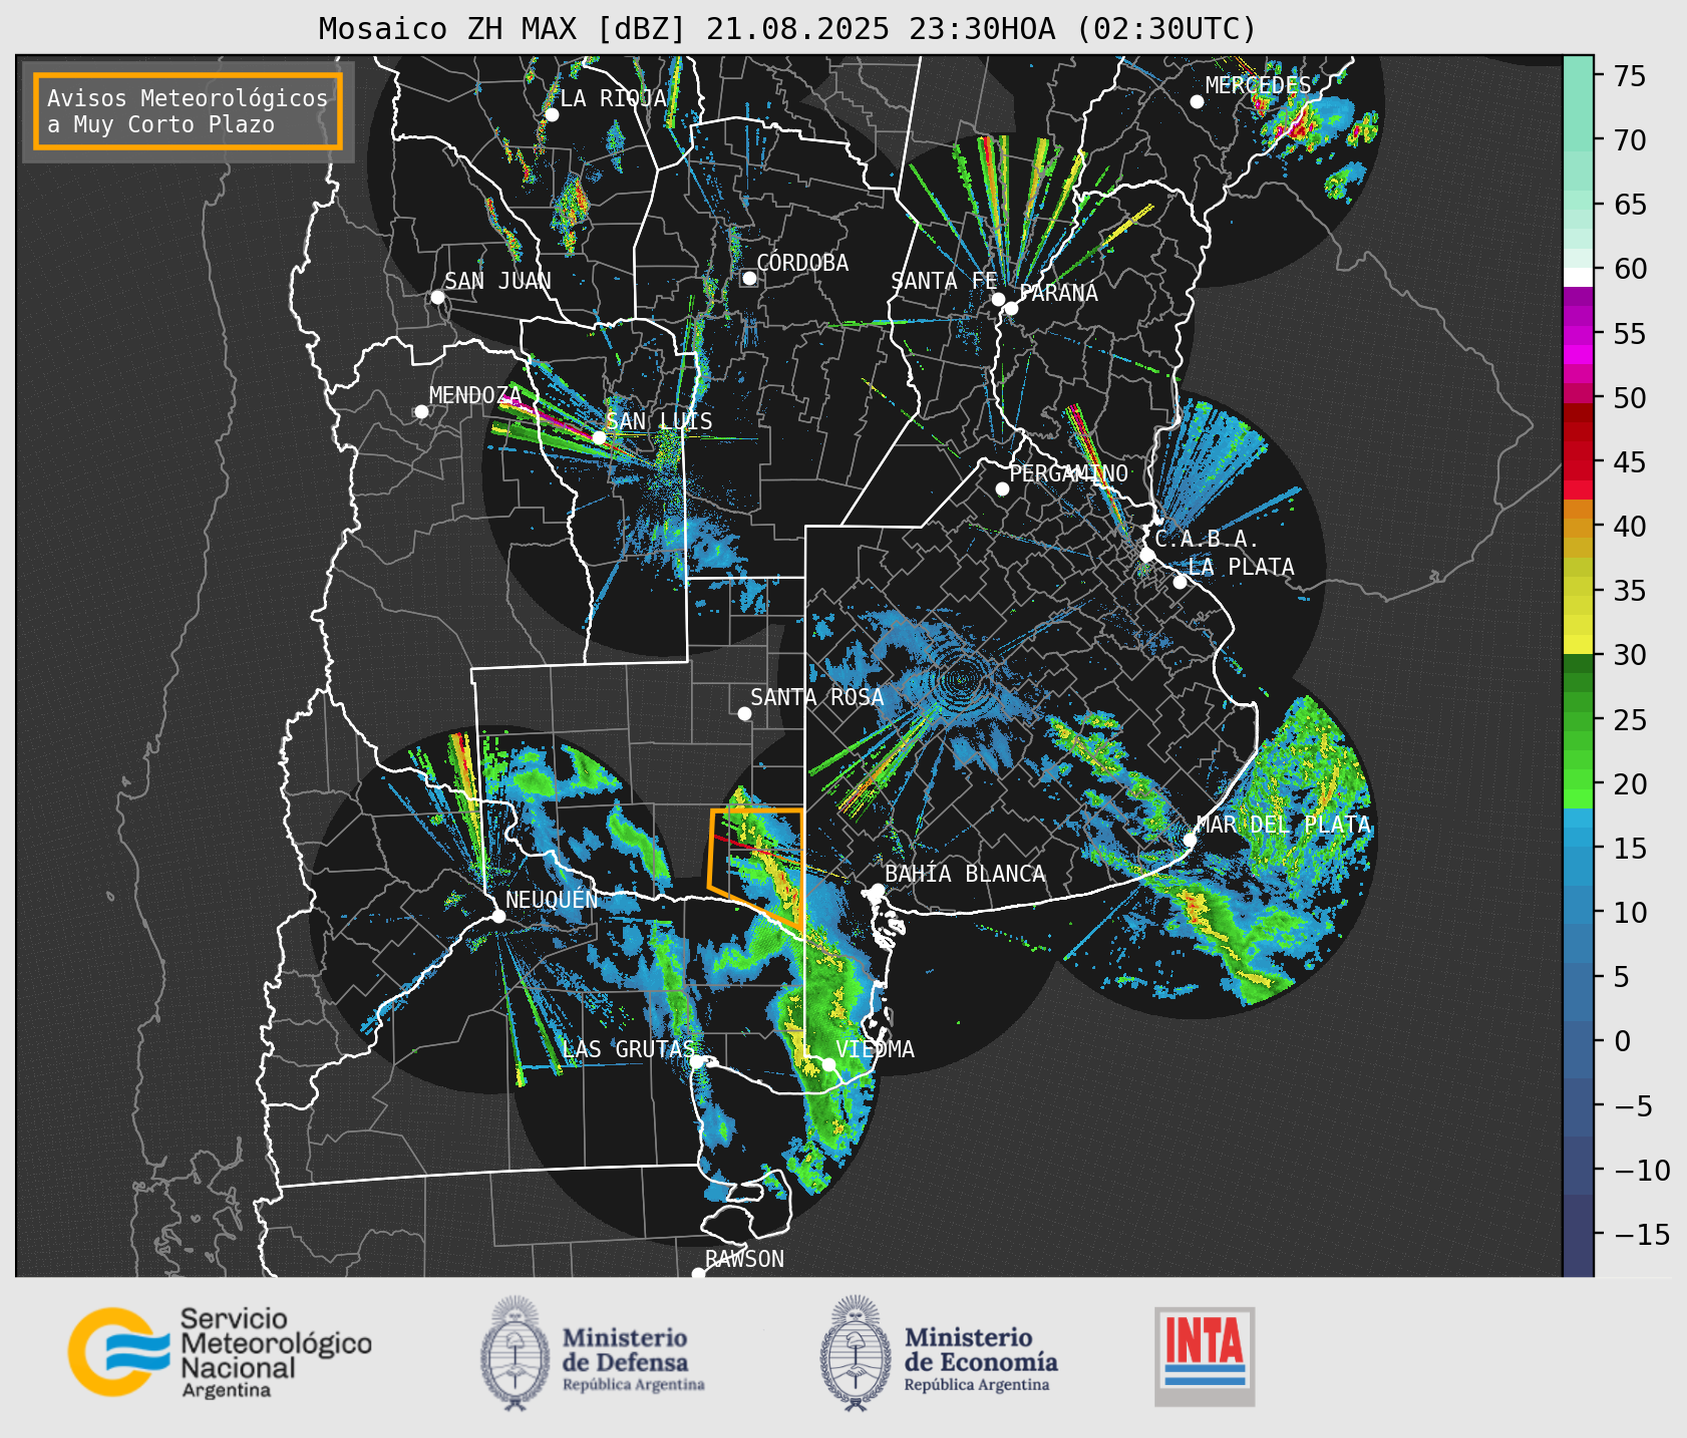
Task: Click the orange warning polygon near Bahía Blanca
Action: pyautogui.click(x=757, y=870)
